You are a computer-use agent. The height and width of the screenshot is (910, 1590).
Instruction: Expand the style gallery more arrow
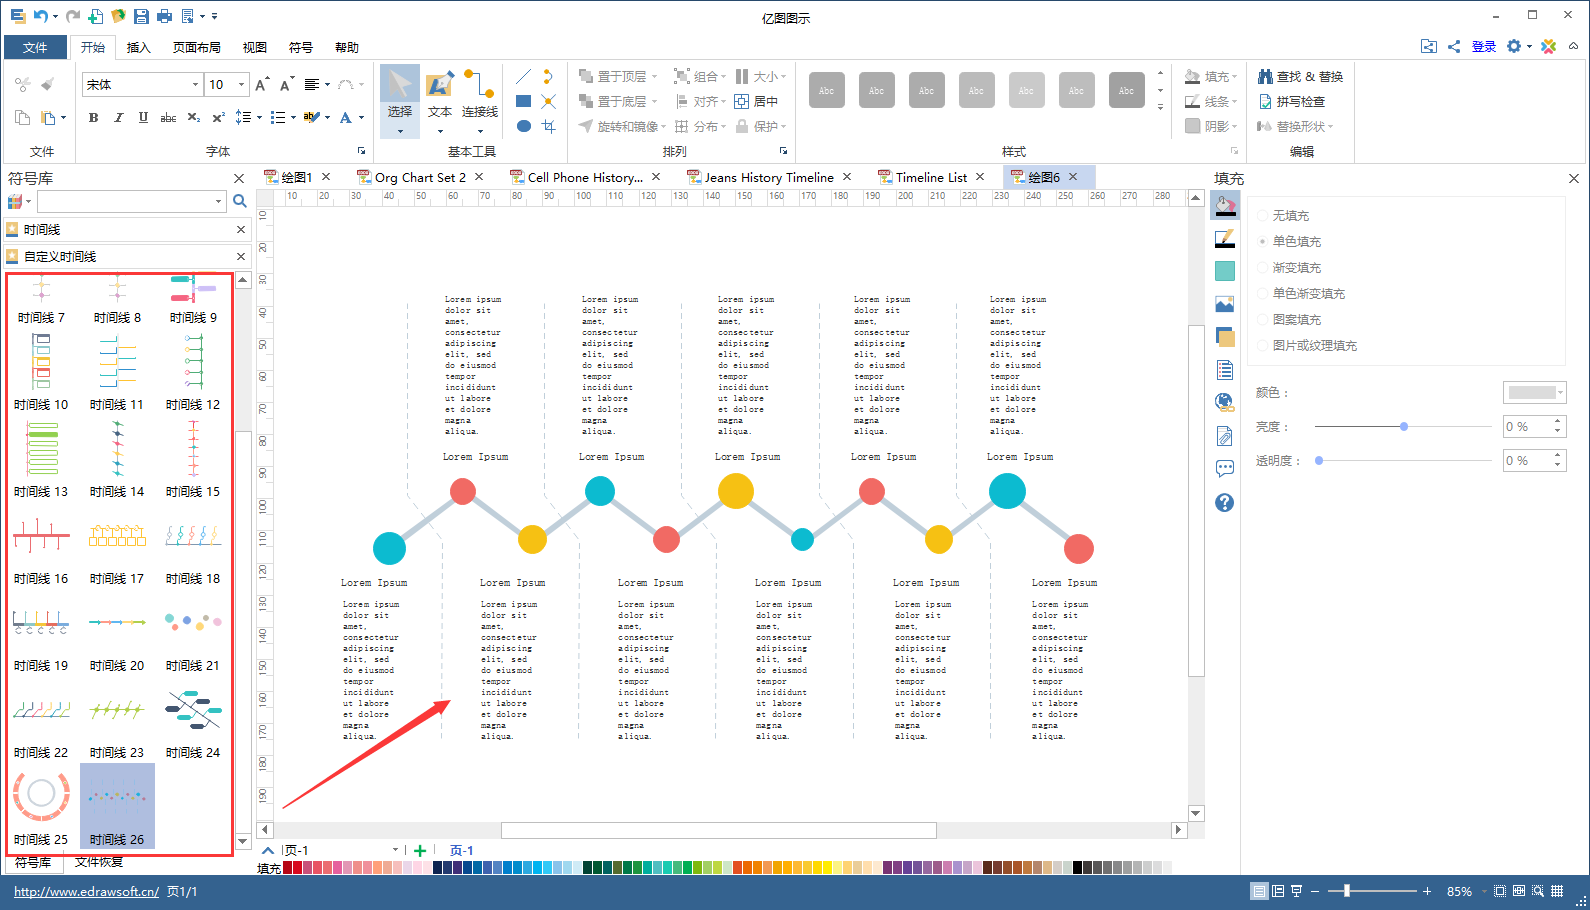pyautogui.click(x=1160, y=106)
